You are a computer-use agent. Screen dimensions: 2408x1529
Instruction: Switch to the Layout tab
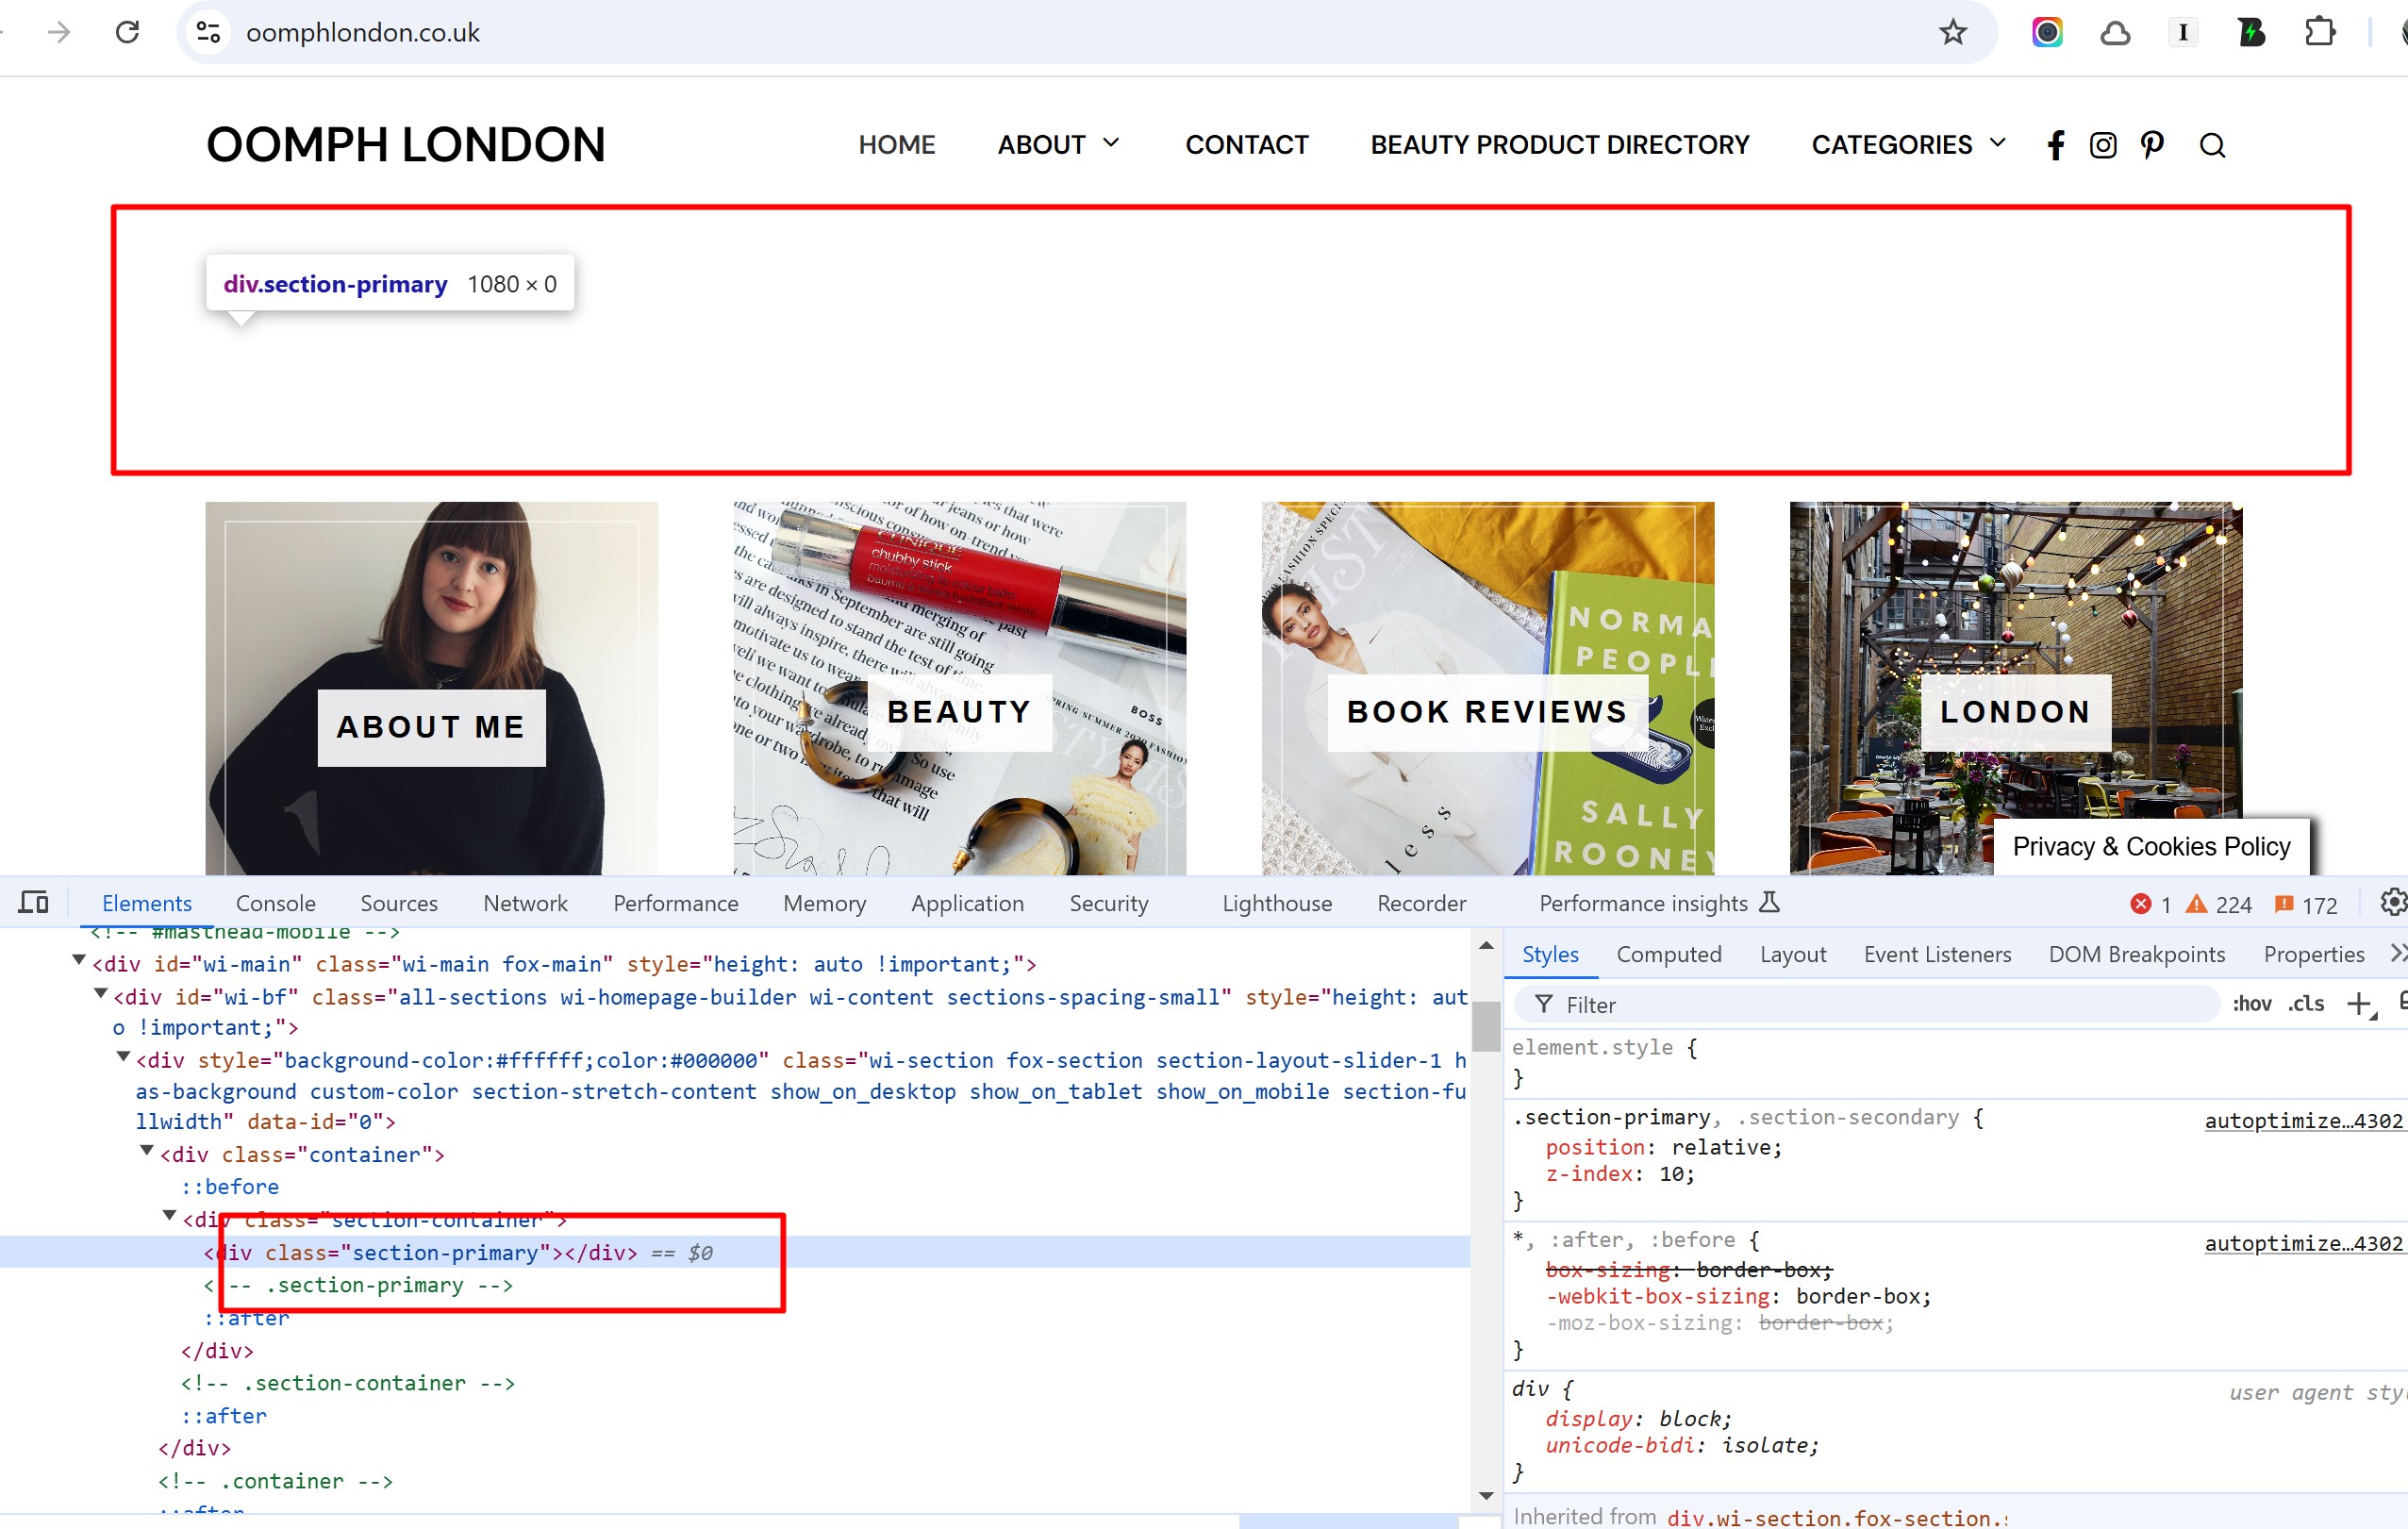click(1793, 954)
